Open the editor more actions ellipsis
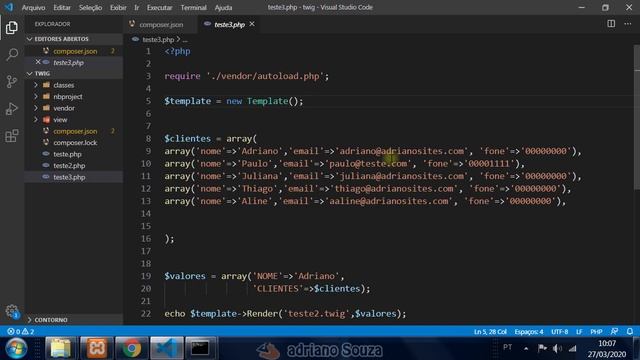The height and width of the screenshot is (360, 640). (x=628, y=24)
